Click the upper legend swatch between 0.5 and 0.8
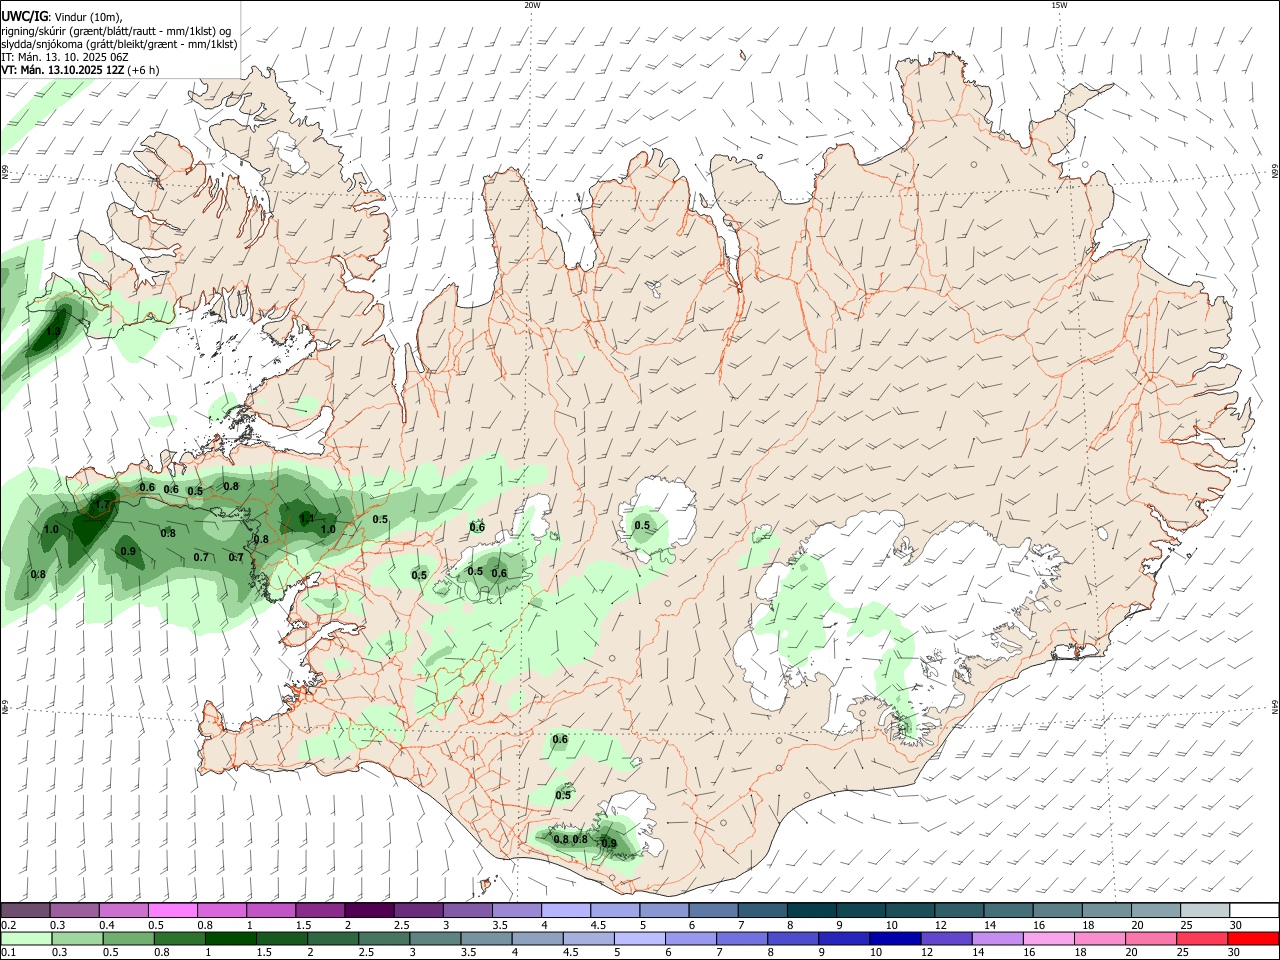Image resolution: width=1280 pixels, height=960 pixels. coord(172,911)
